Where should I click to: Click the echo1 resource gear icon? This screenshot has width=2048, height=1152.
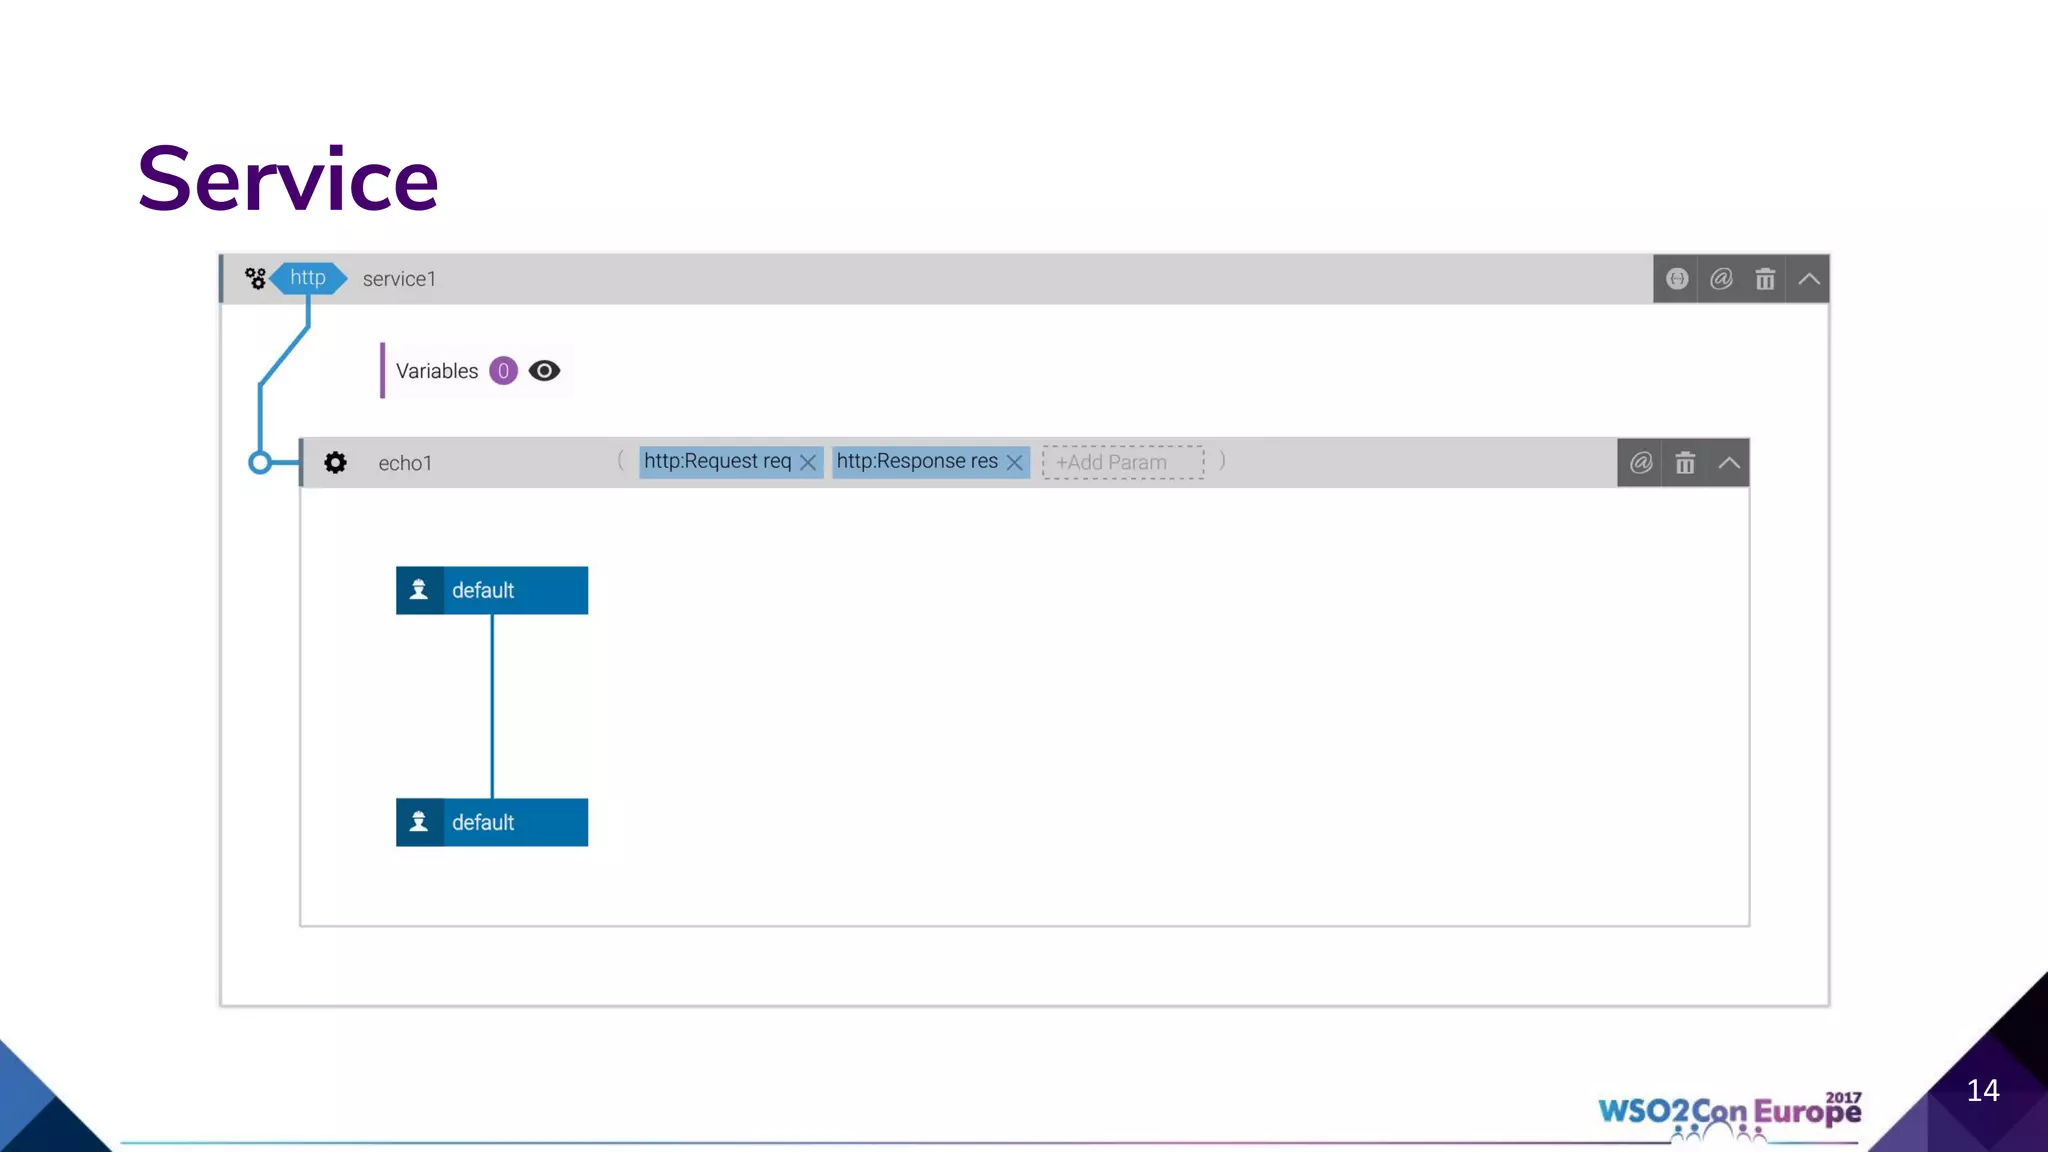pos(335,462)
